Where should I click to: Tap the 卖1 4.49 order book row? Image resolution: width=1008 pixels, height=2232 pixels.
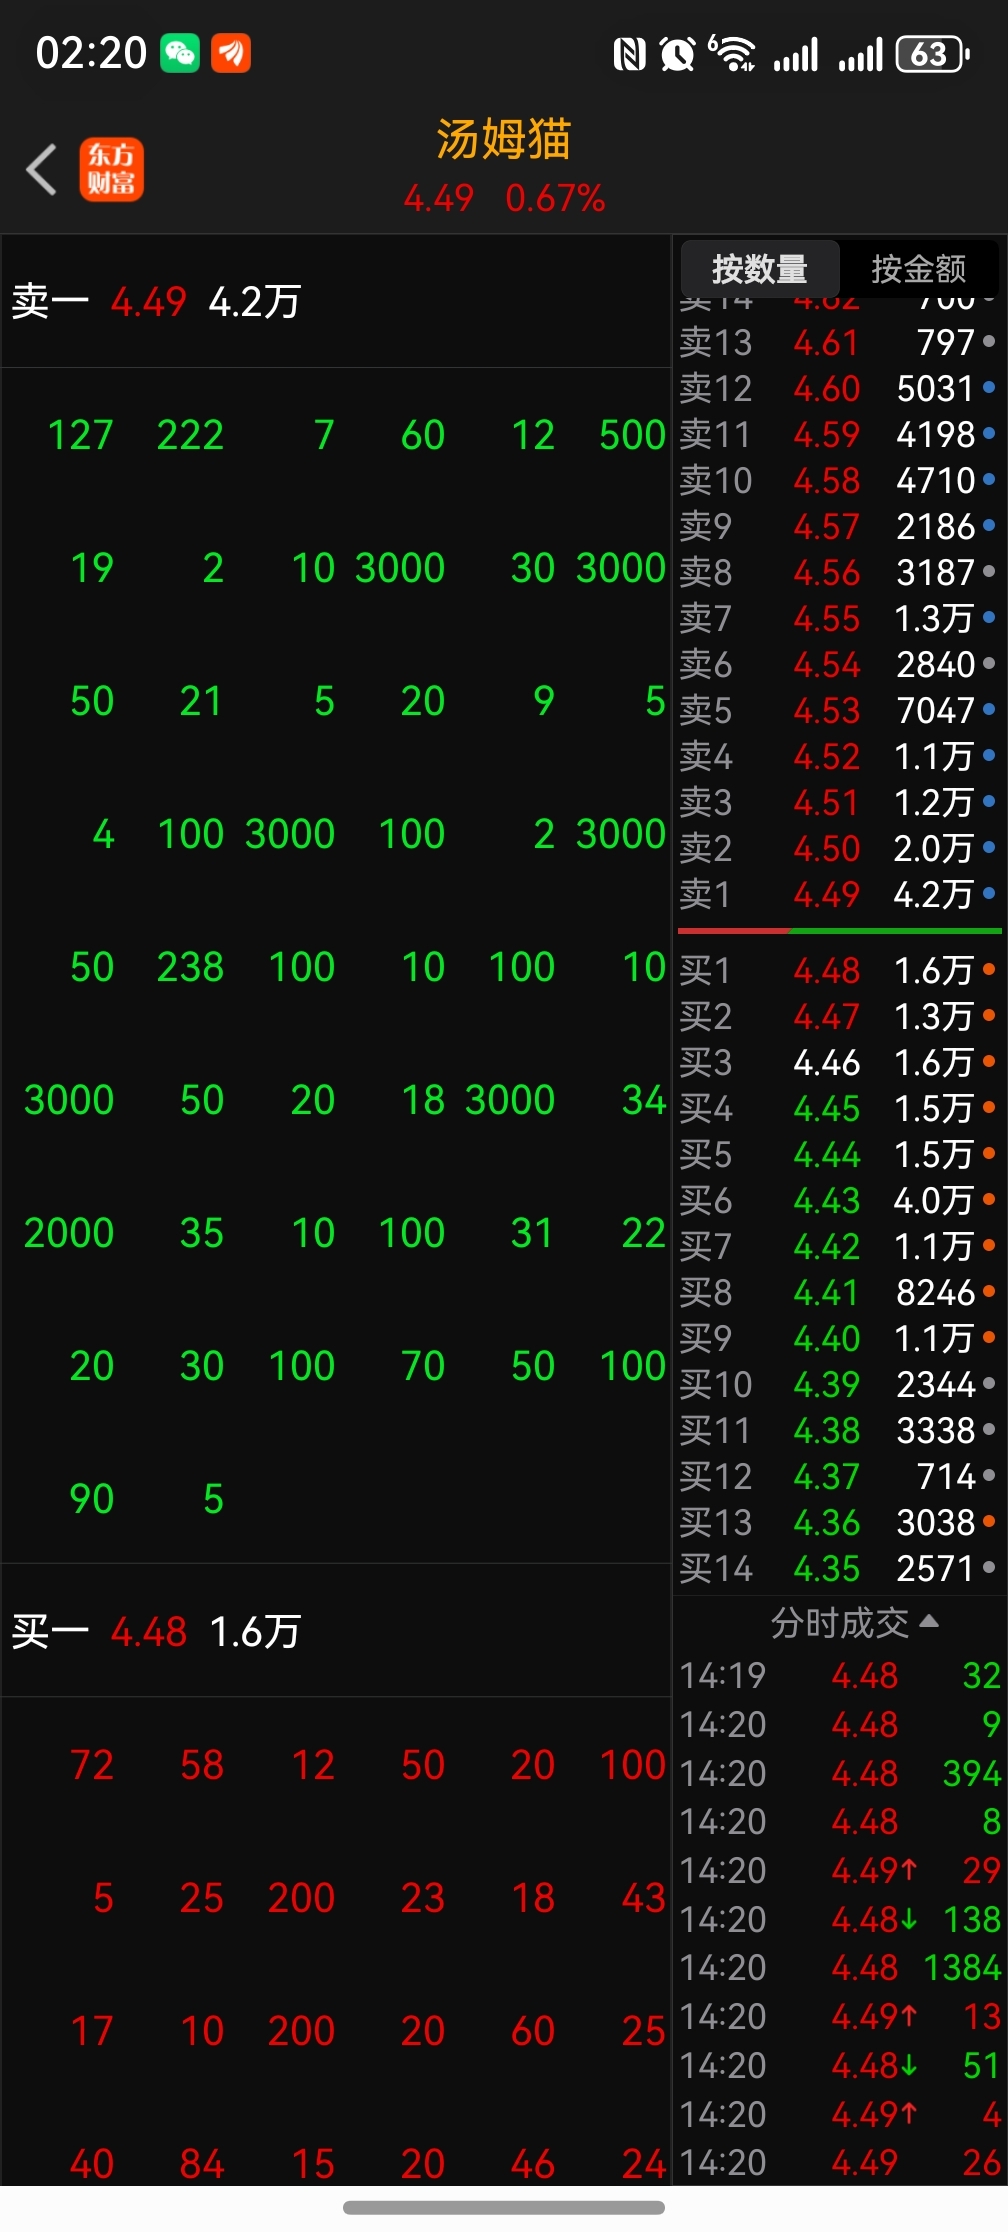pos(839,894)
